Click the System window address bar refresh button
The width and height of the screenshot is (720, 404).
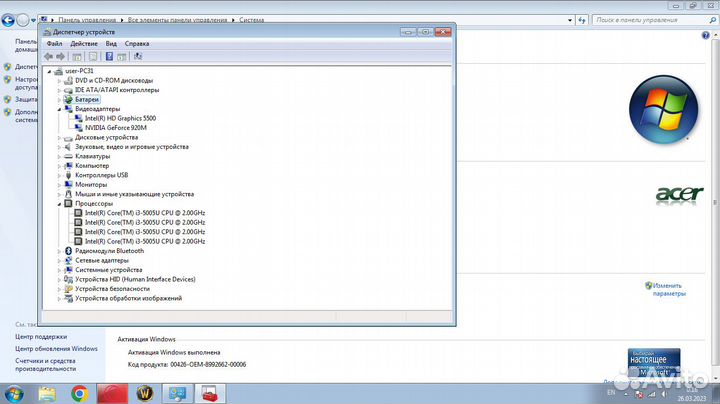pos(582,20)
